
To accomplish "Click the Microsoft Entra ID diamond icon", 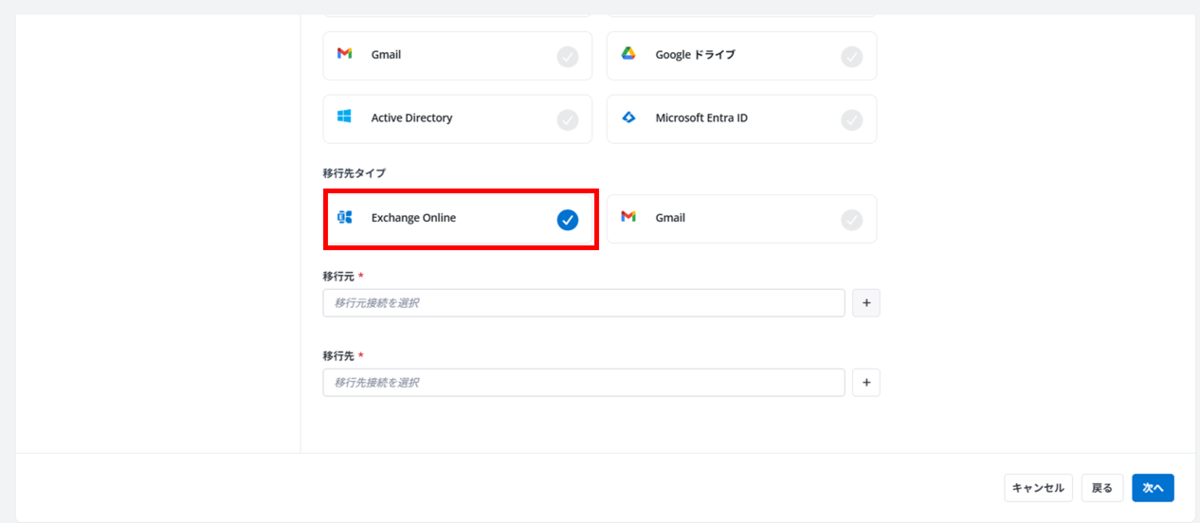I will click(x=628, y=117).
